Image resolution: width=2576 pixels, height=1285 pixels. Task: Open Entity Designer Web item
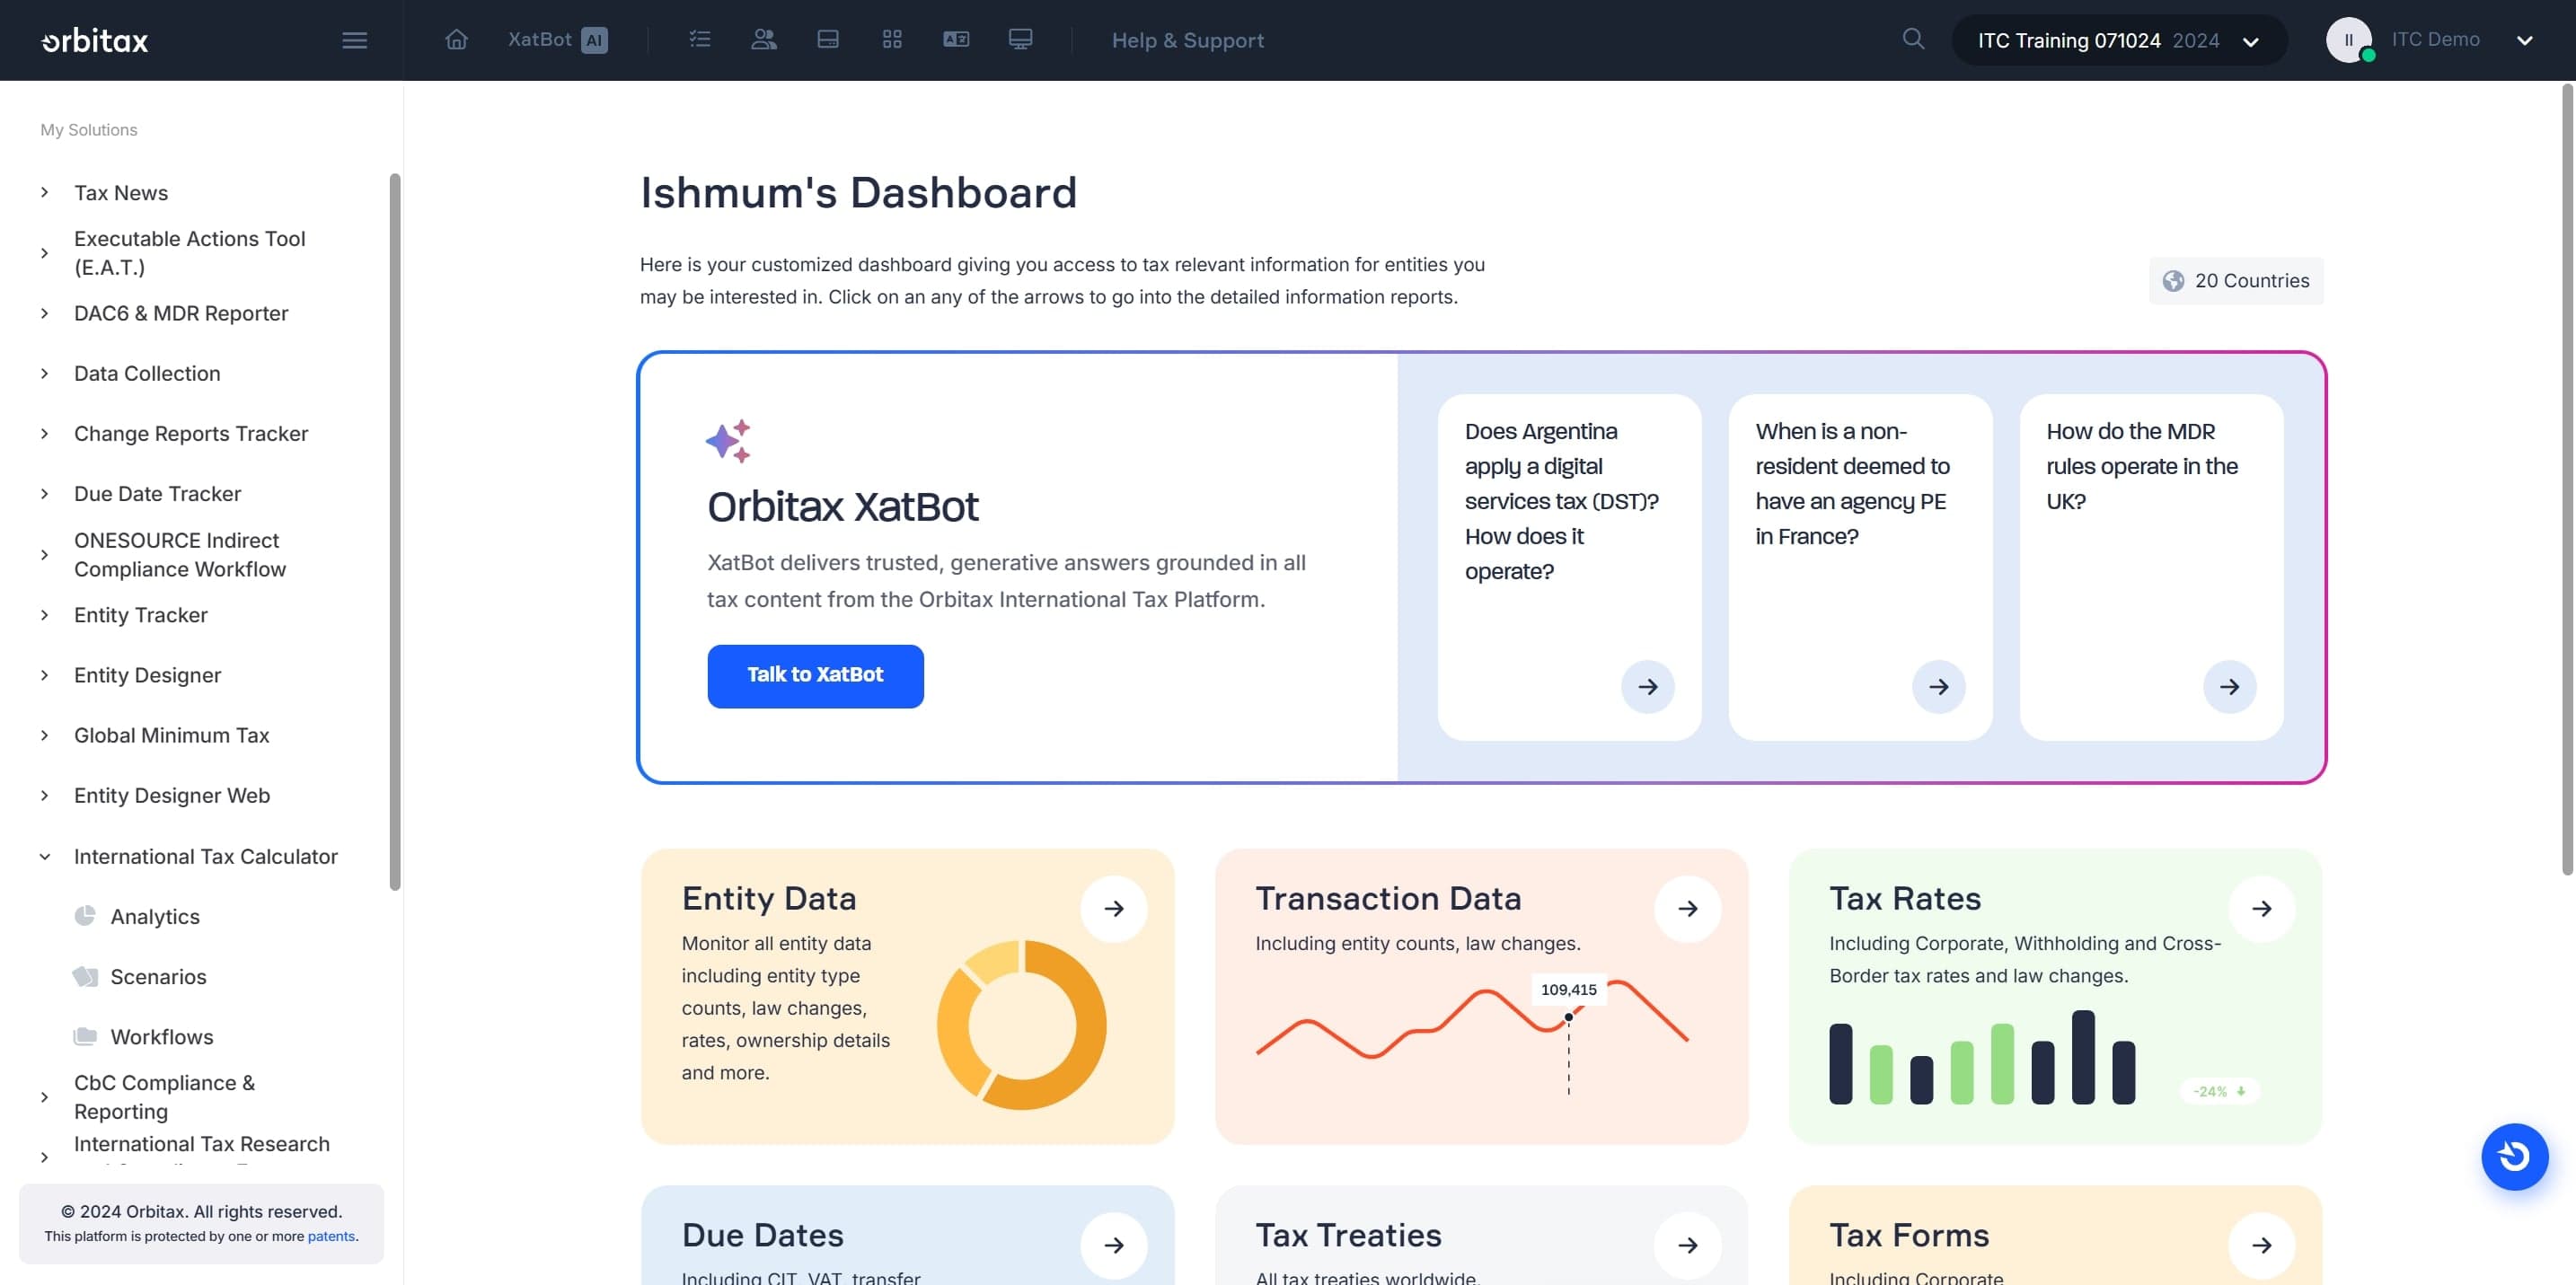172,794
